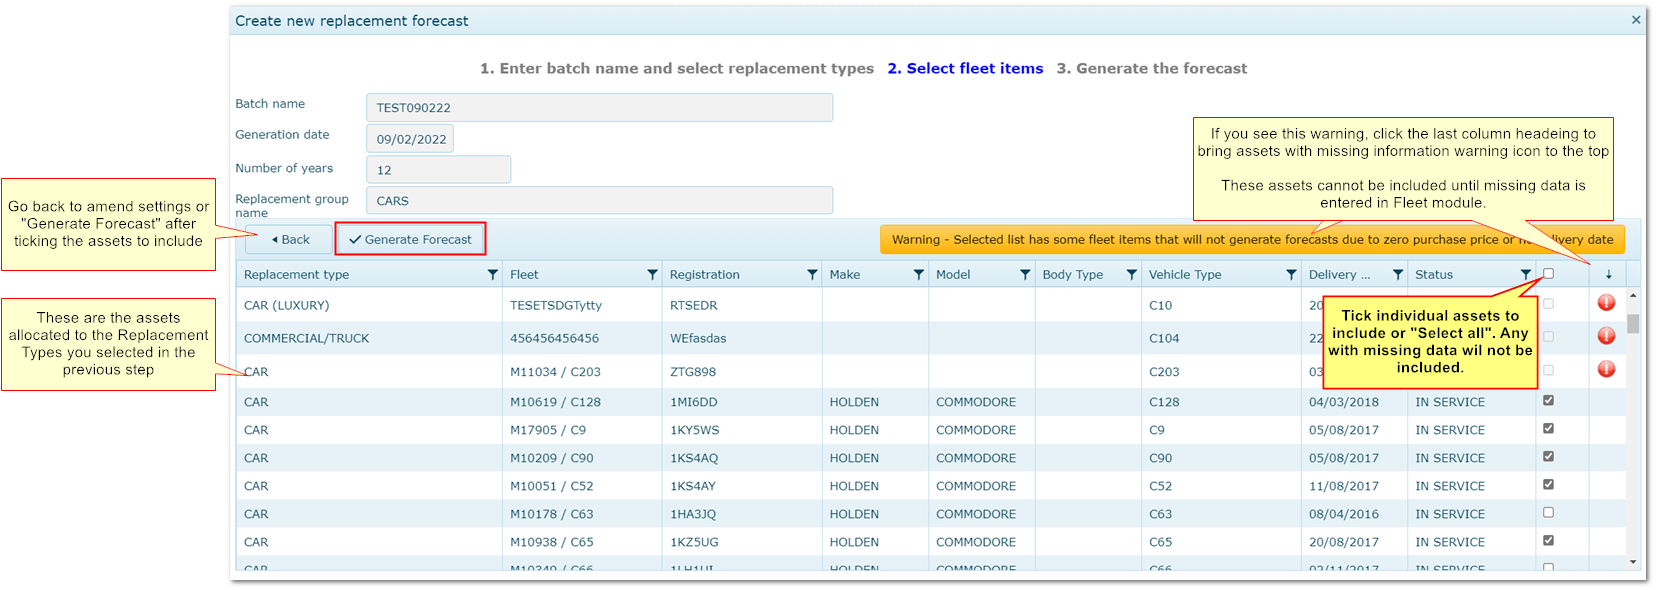Click the Number of years field

pyautogui.click(x=438, y=170)
